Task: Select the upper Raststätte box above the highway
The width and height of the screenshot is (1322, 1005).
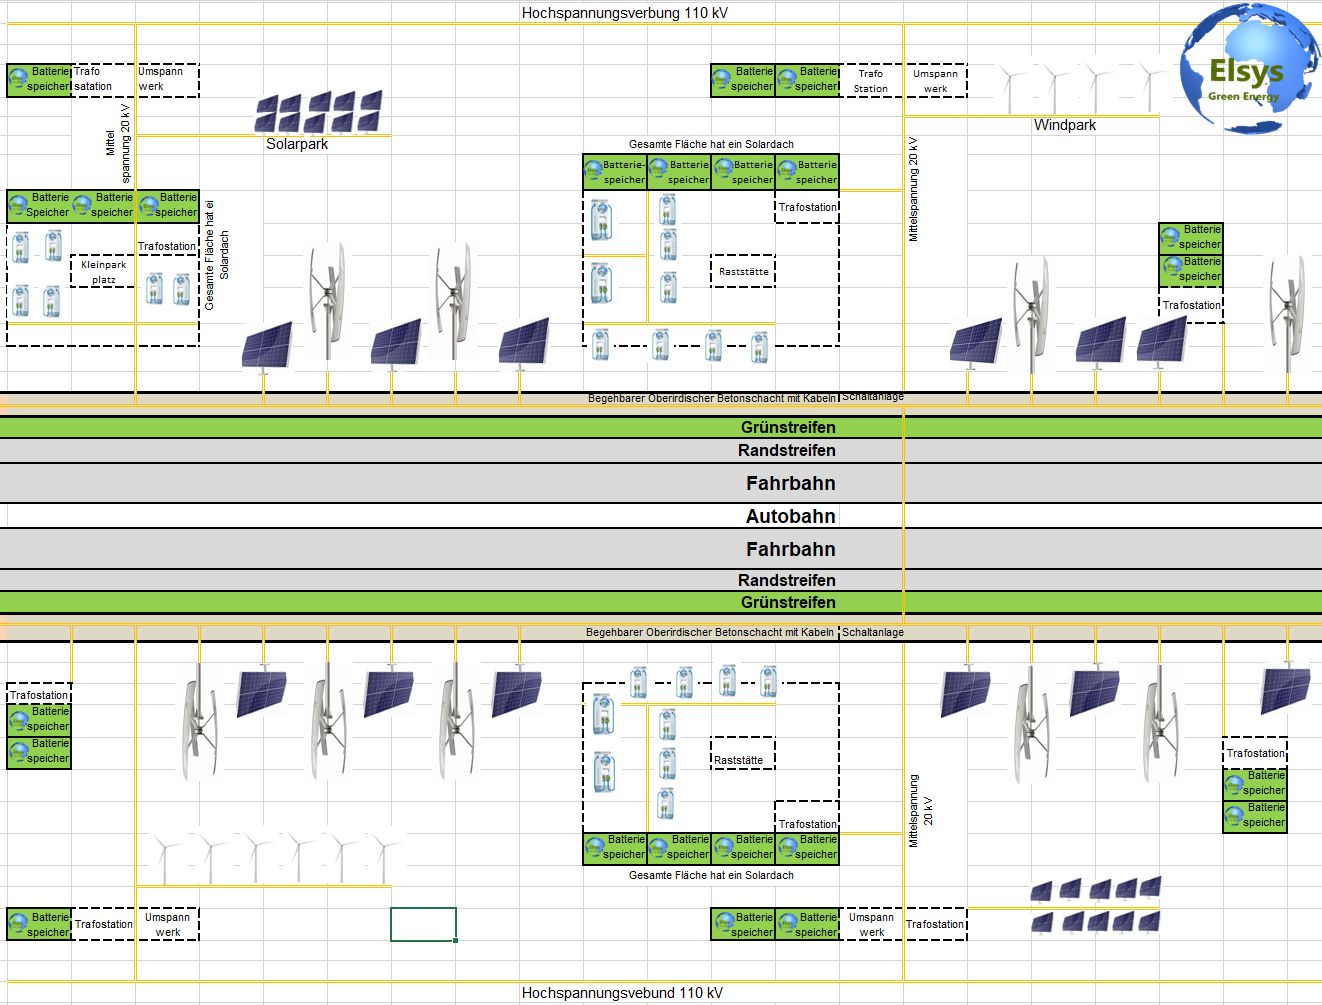Action: click(743, 272)
